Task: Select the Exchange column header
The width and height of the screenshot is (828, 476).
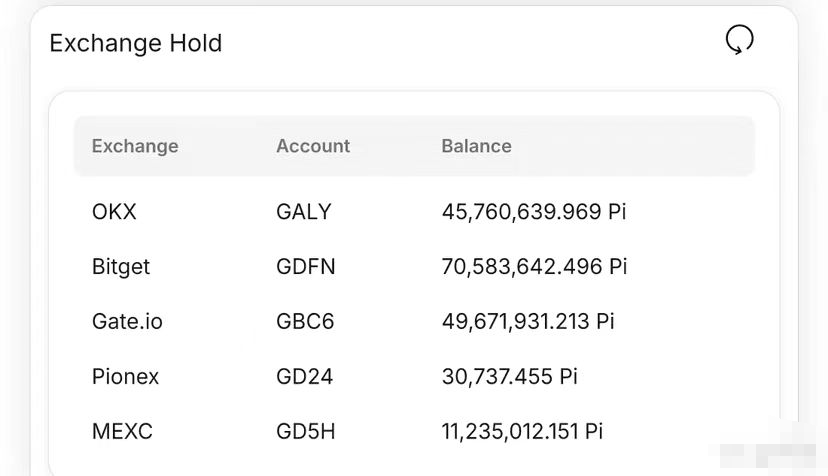Action: coord(135,146)
